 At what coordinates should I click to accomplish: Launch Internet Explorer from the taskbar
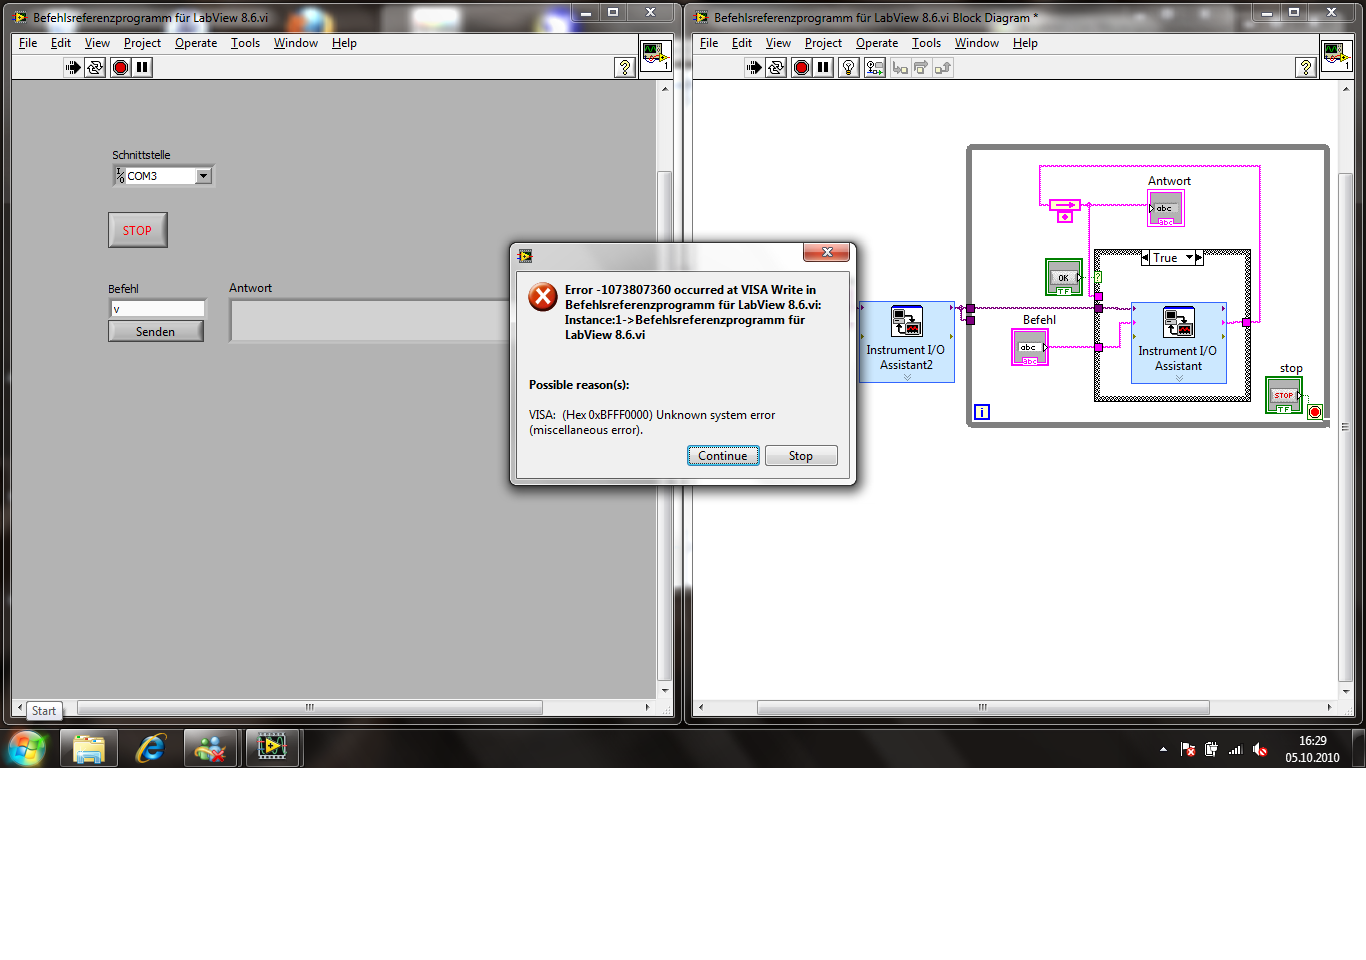[x=151, y=748]
